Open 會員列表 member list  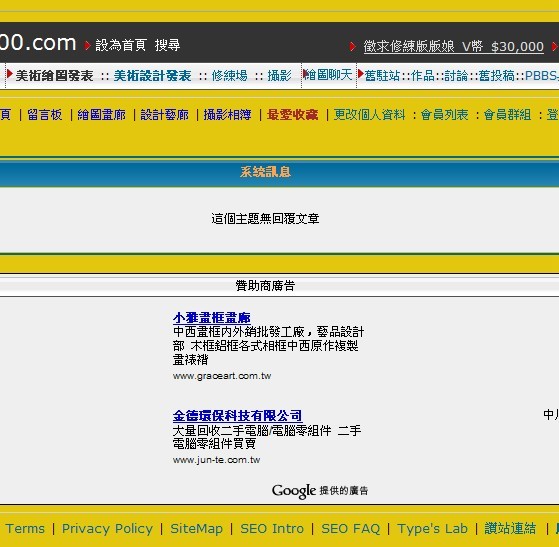444,115
